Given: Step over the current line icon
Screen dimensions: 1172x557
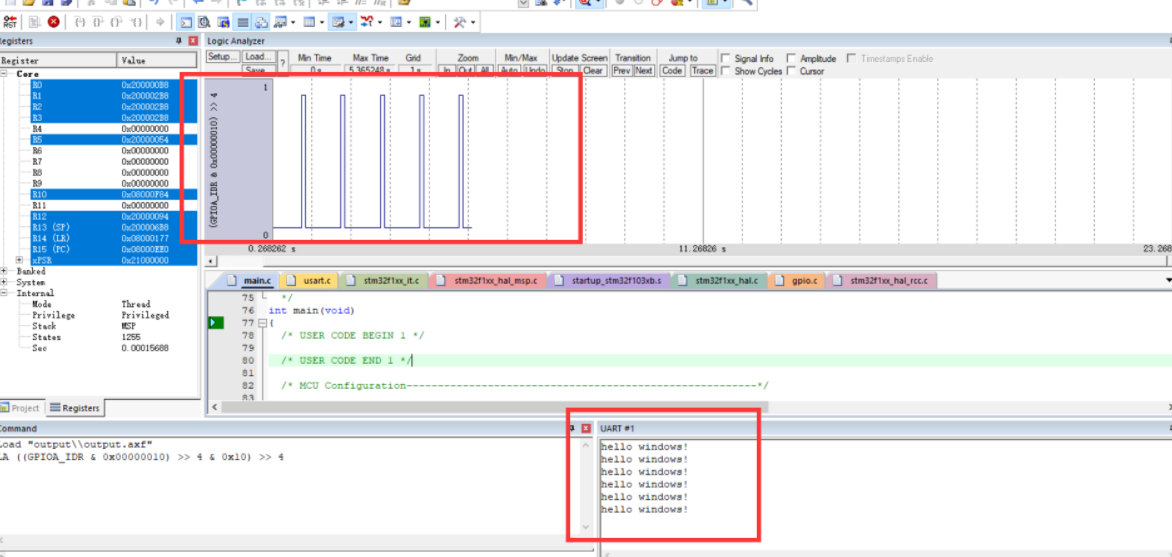Looking at the screenshot, I should (x=98, y=22).
